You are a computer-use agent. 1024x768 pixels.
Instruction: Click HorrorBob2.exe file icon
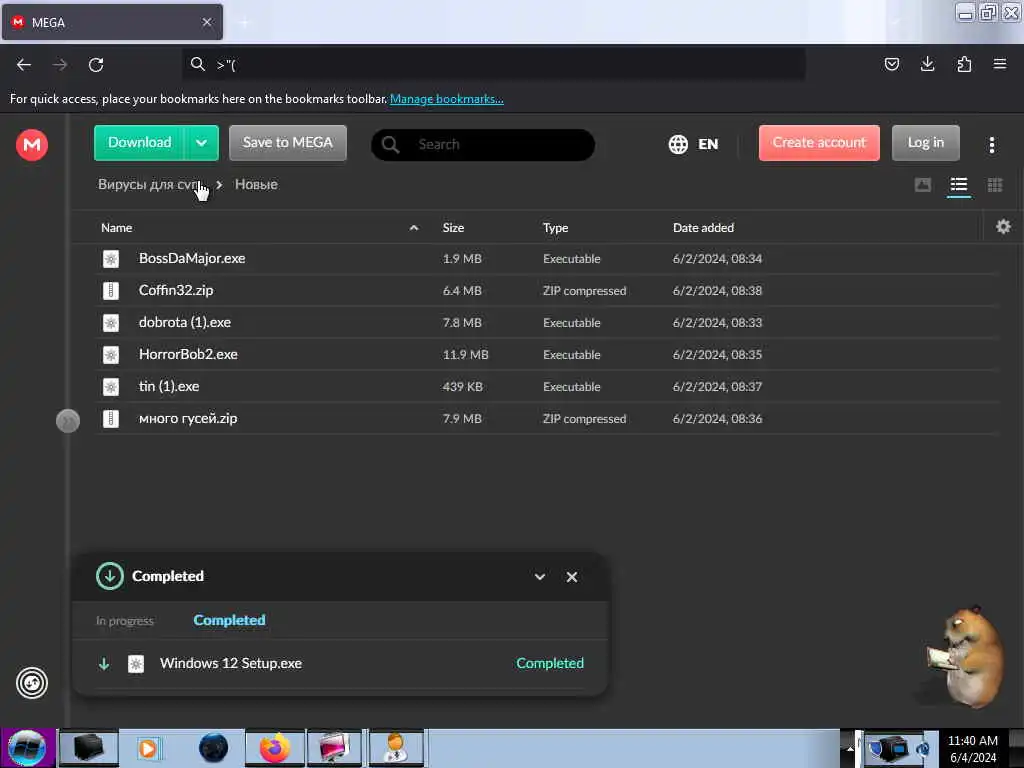point(111,355)
